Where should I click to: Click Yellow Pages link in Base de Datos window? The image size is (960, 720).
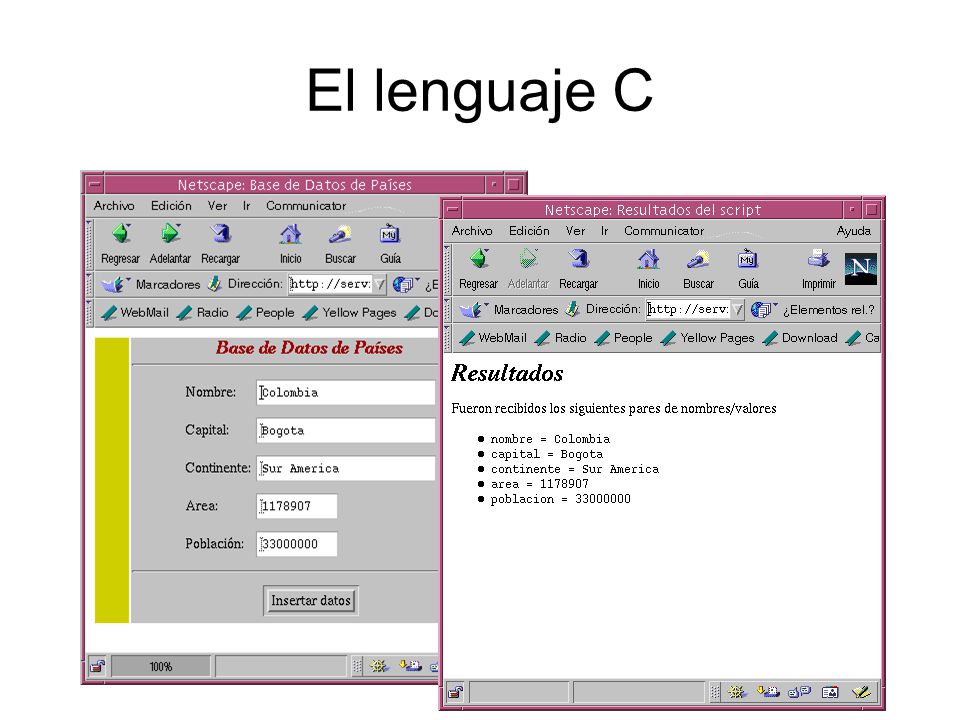[x=350, y=313]
